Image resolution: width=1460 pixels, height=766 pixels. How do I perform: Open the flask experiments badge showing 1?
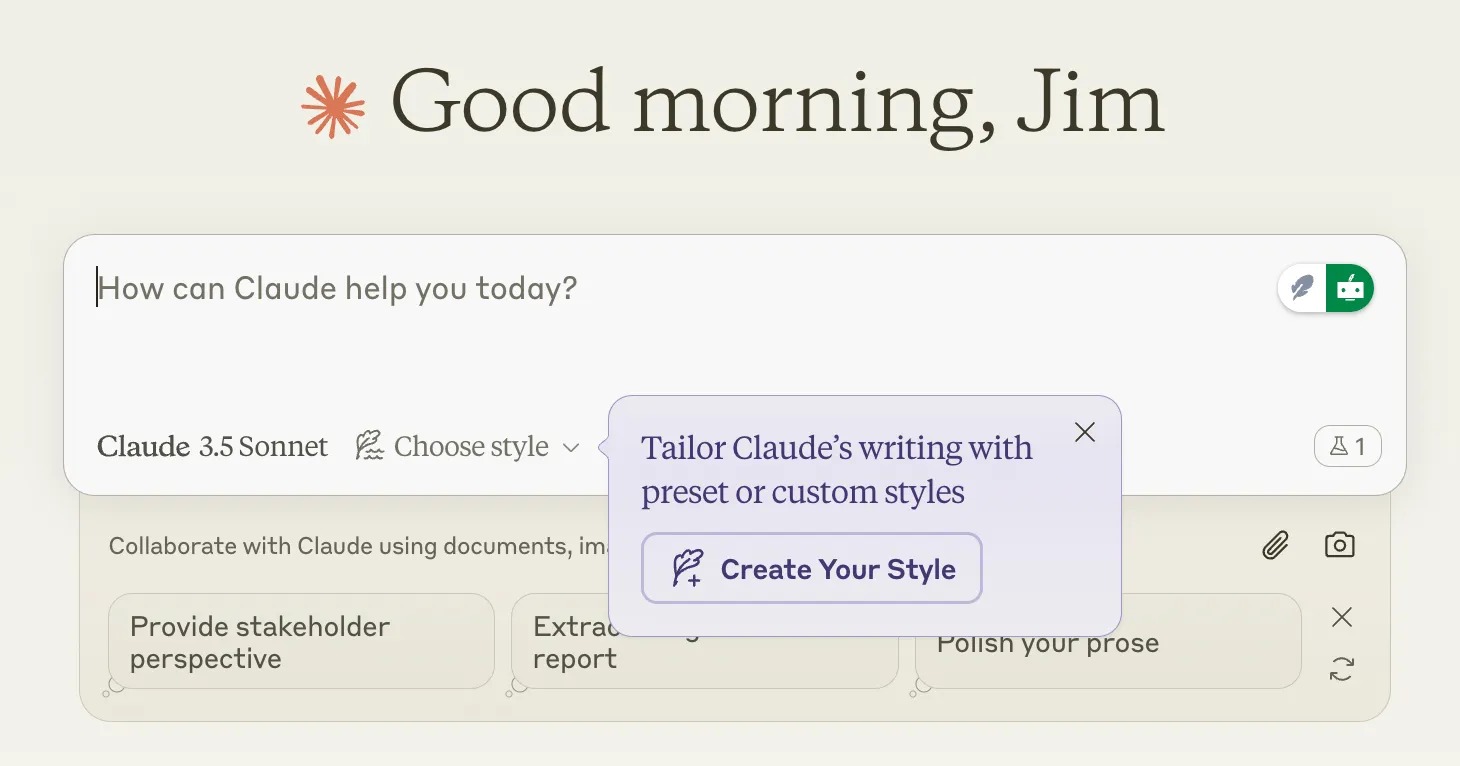[1347, 447]
